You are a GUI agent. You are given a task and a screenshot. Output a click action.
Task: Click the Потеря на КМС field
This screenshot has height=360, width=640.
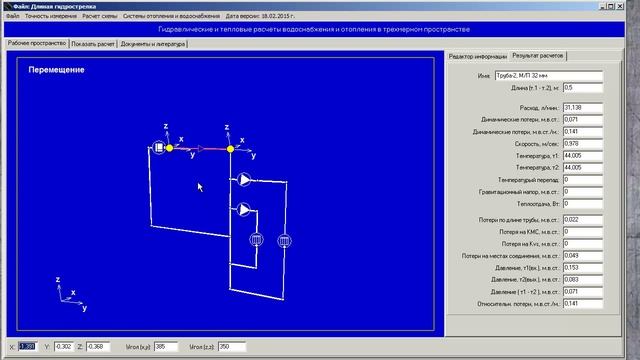click(x=582, y=231)
